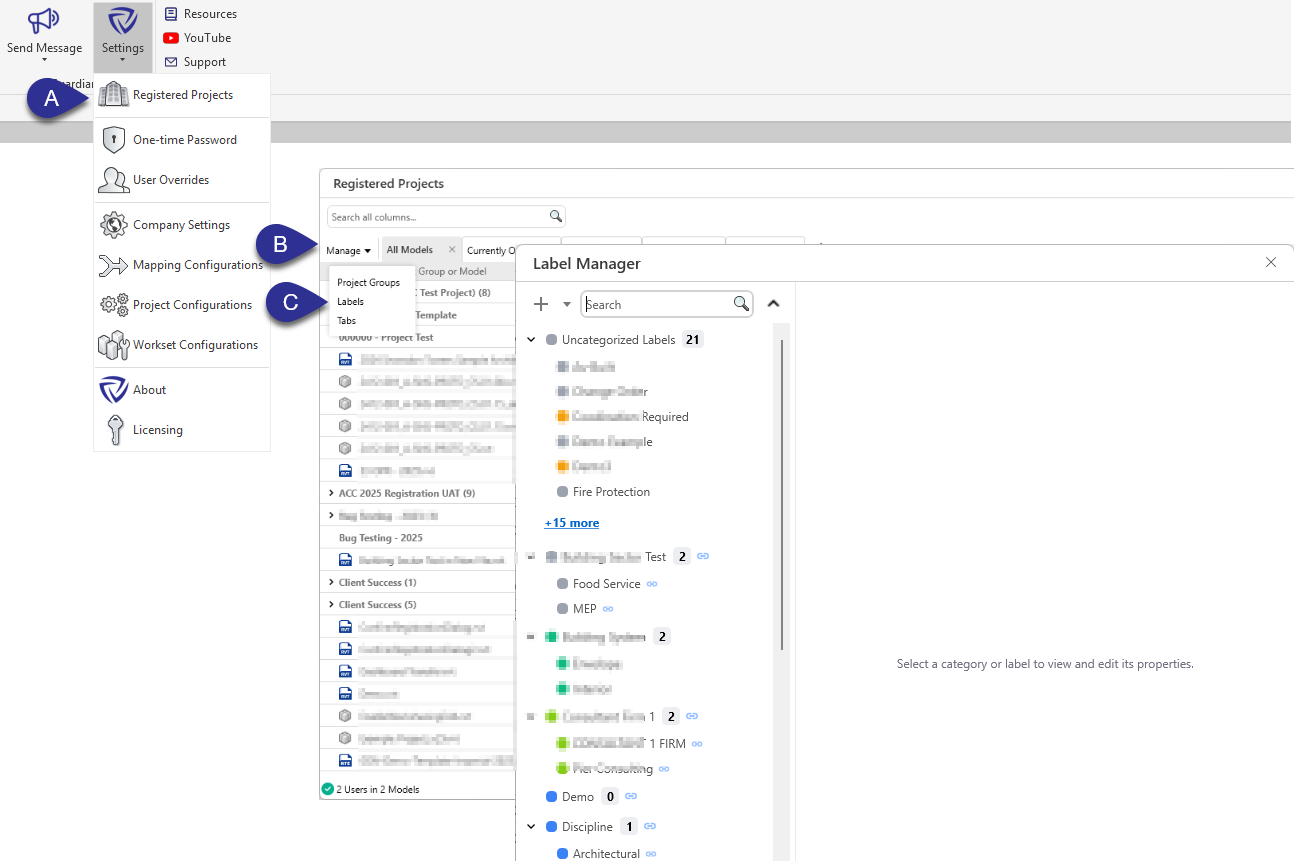Click the orange color swatch beside Required label

click(561, 416)
